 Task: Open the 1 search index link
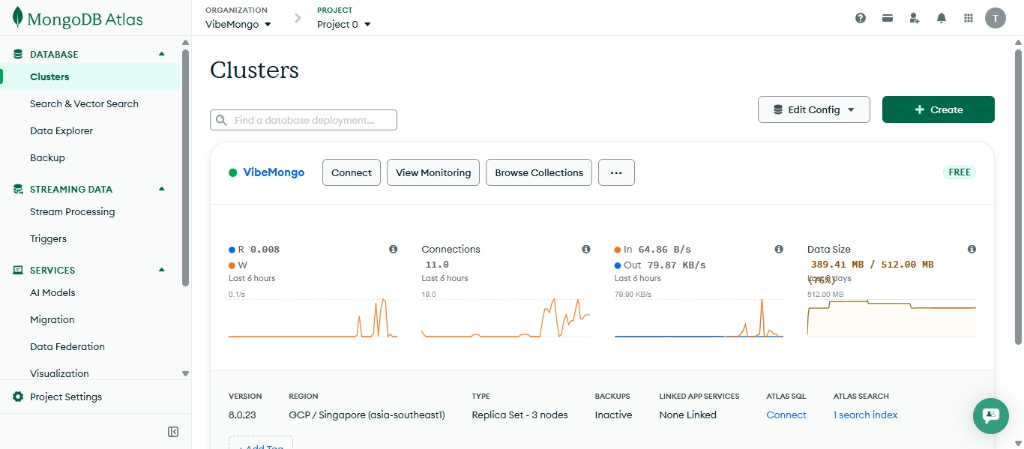[865, 415]
